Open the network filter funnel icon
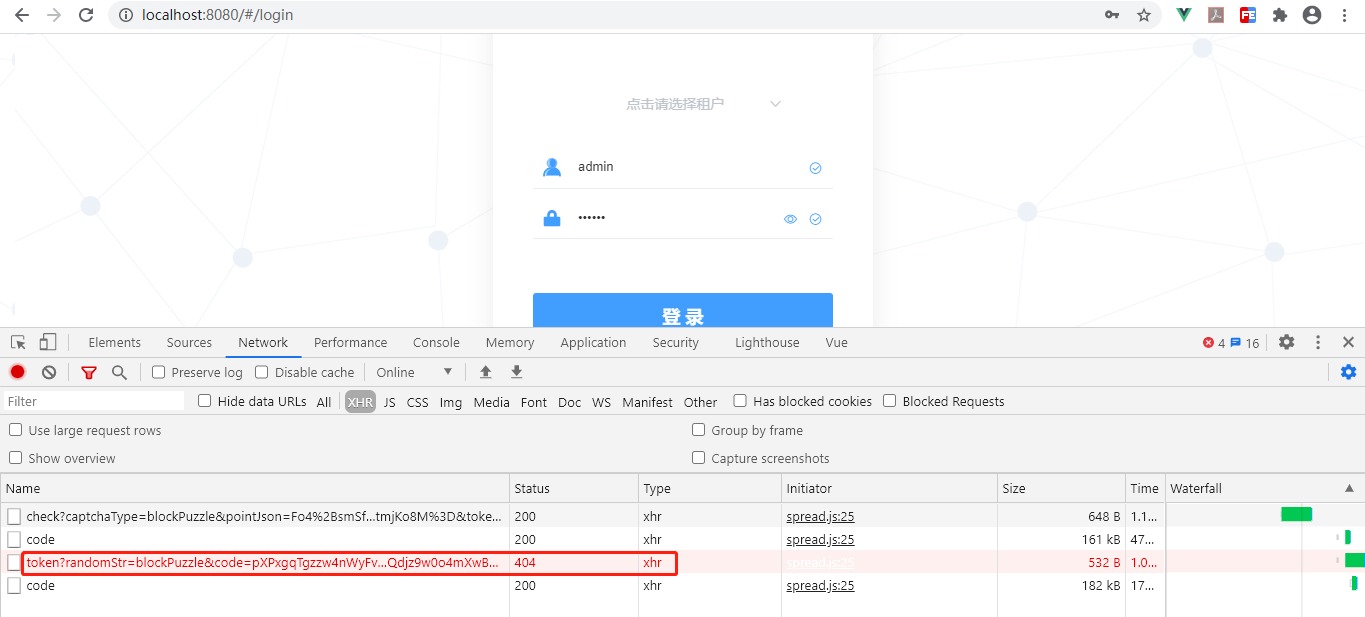1365x617 pixels. click(88, 371)
